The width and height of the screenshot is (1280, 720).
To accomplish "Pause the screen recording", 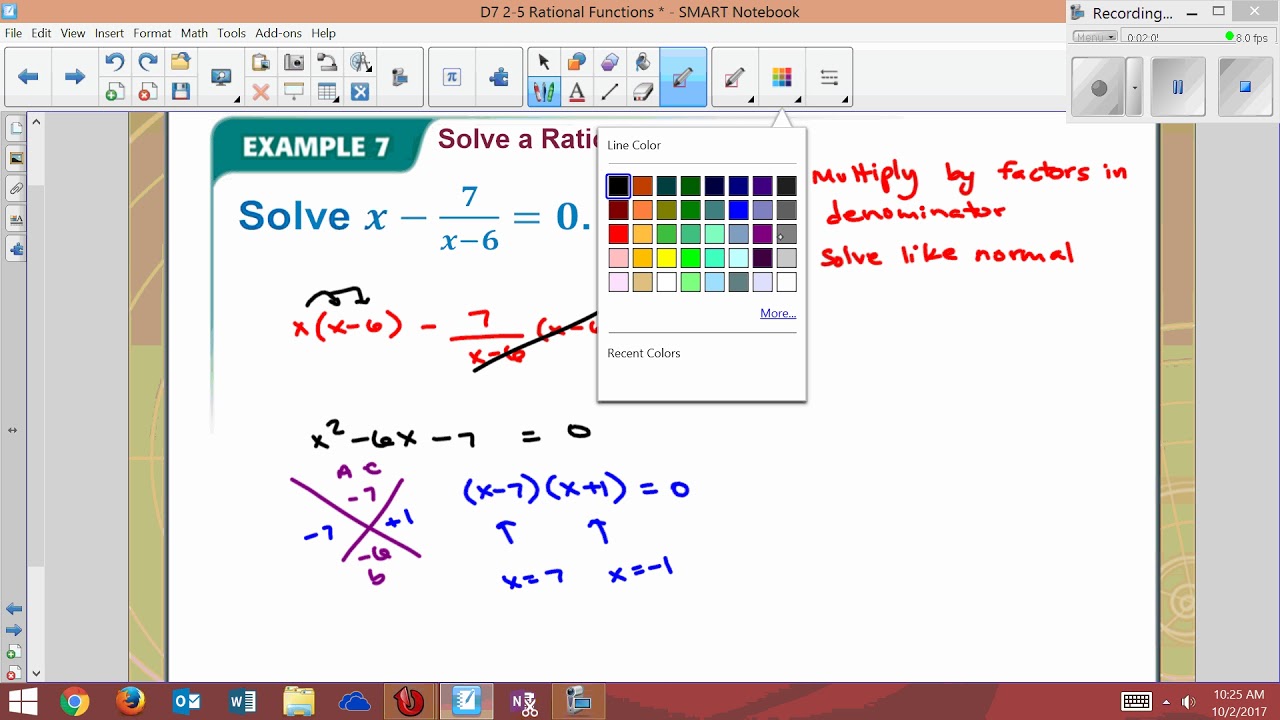I will (x=1178, y=87).
